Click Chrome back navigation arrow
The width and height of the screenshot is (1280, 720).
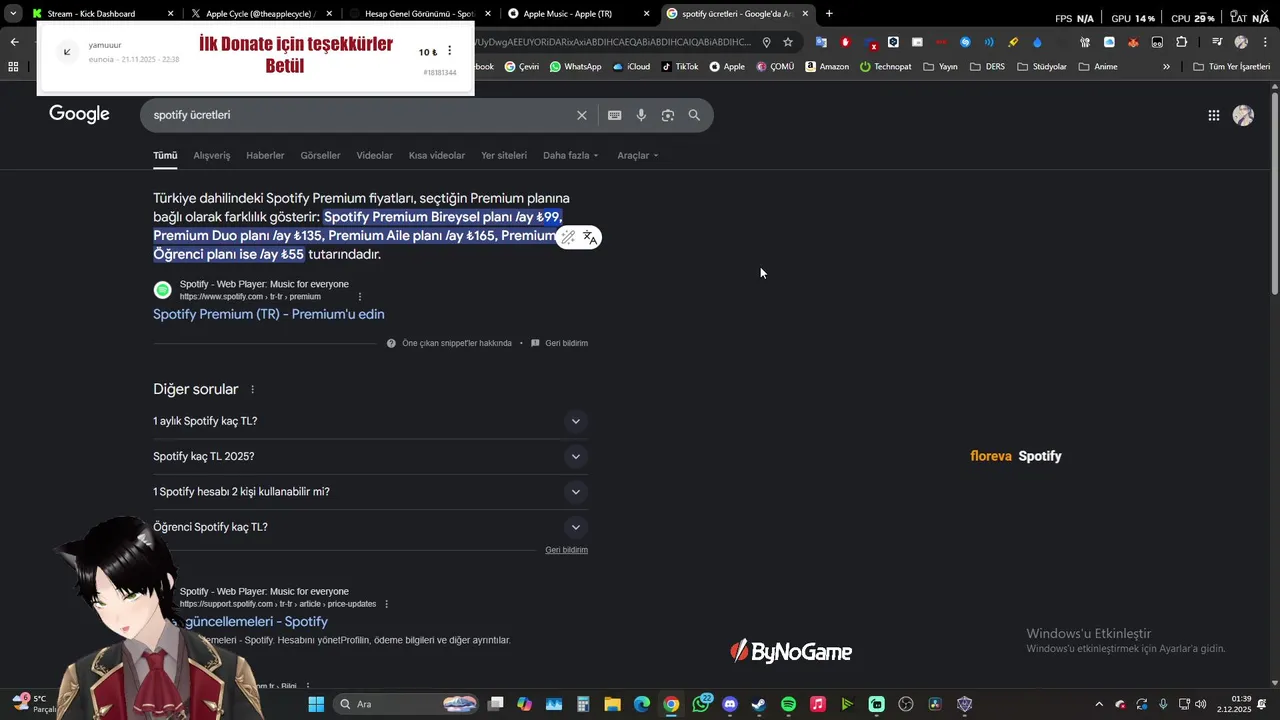coord(14,42)
